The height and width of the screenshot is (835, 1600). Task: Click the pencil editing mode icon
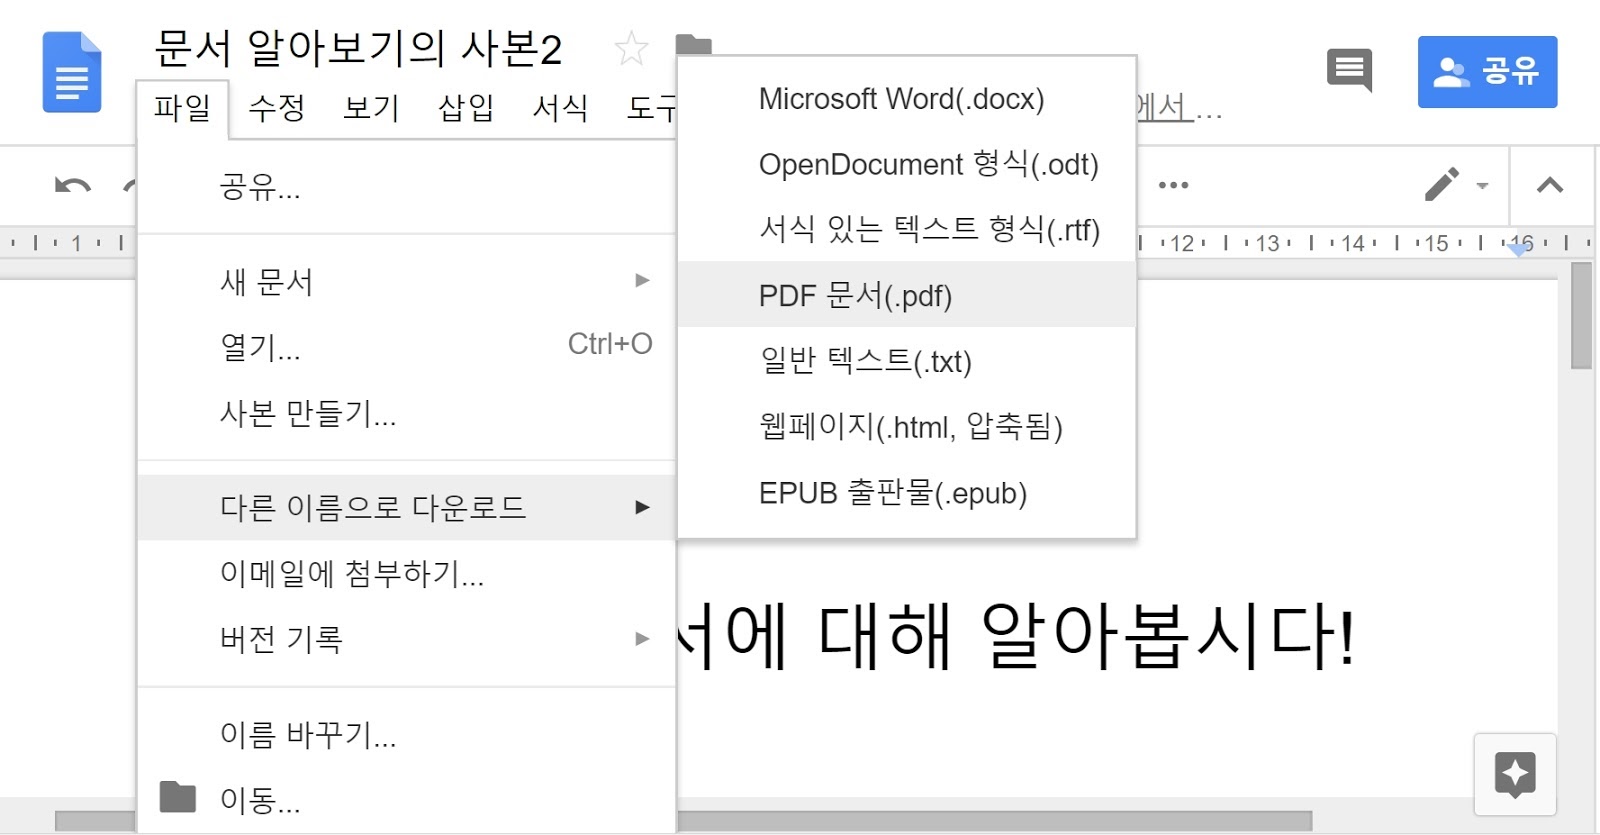1442,184
